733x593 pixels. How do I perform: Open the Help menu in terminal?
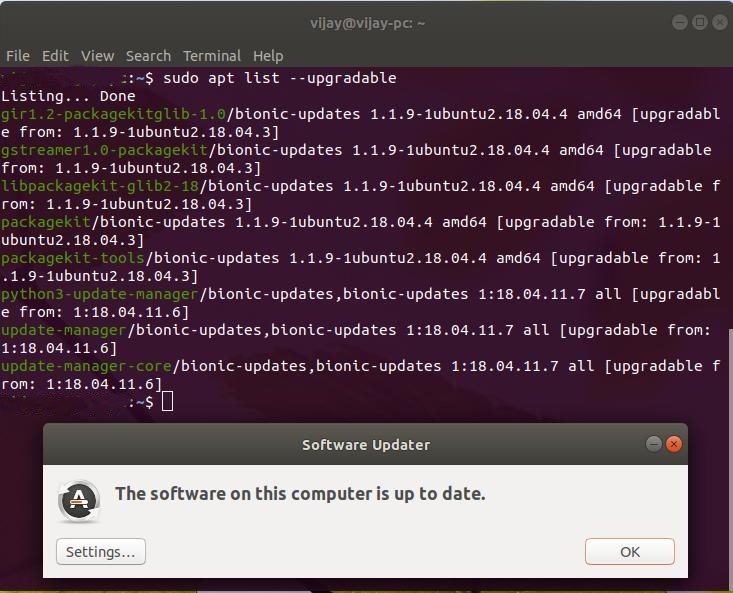268,56
